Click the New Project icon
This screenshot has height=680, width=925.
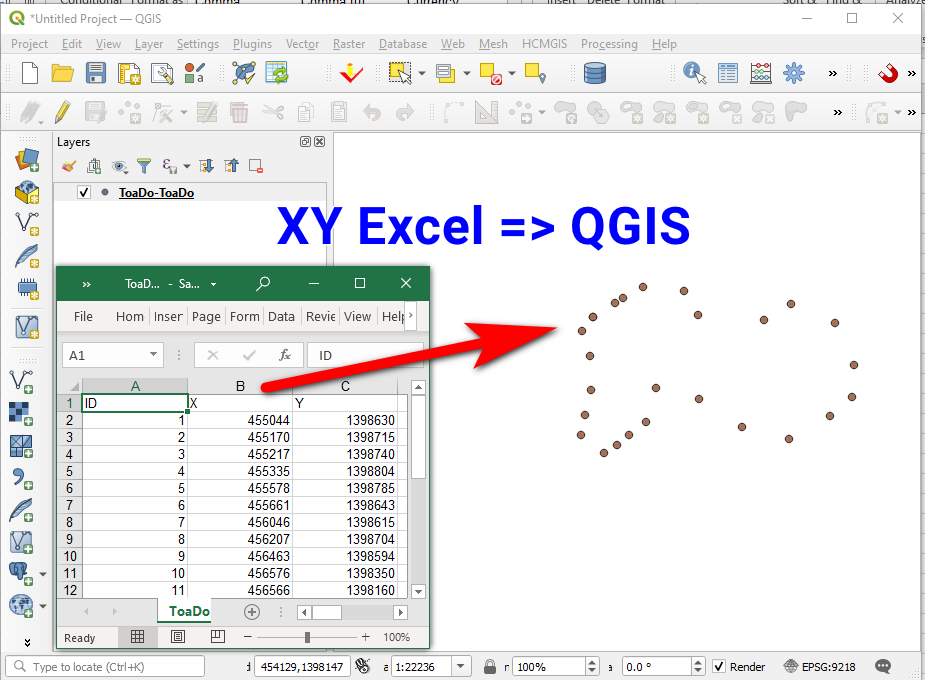tap(29, 73)
